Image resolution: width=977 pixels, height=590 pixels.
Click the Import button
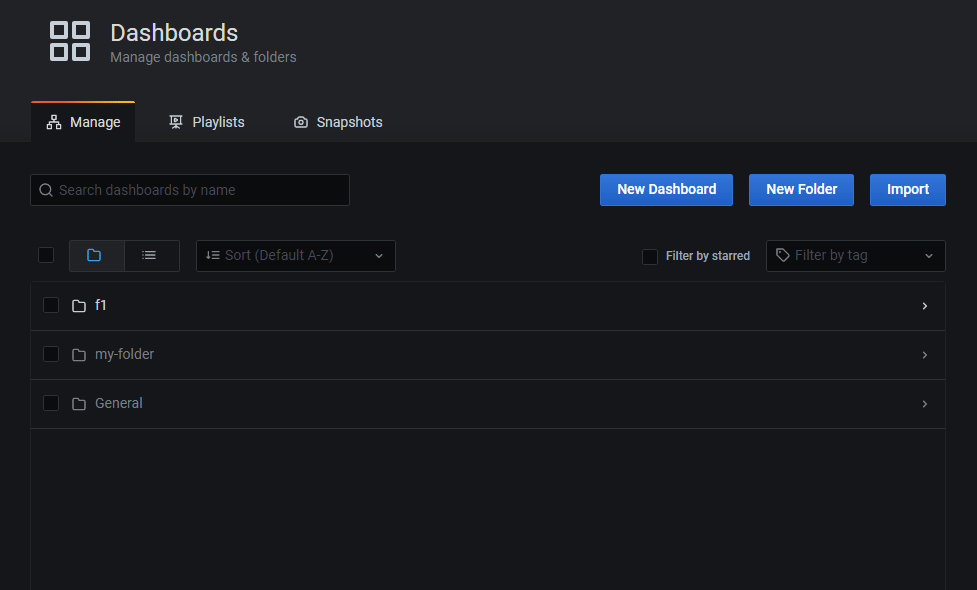pyautogui.click(x=907, y=189)
